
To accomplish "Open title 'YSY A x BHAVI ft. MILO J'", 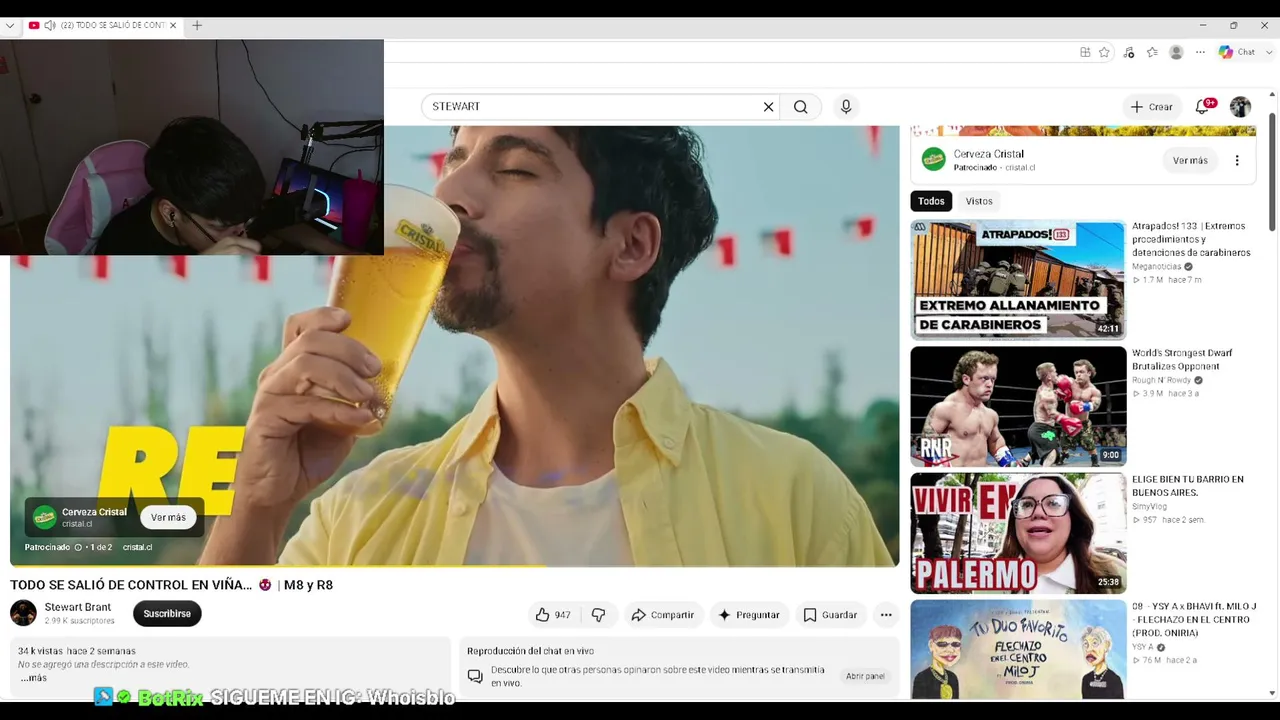I will coord(1194,619).
